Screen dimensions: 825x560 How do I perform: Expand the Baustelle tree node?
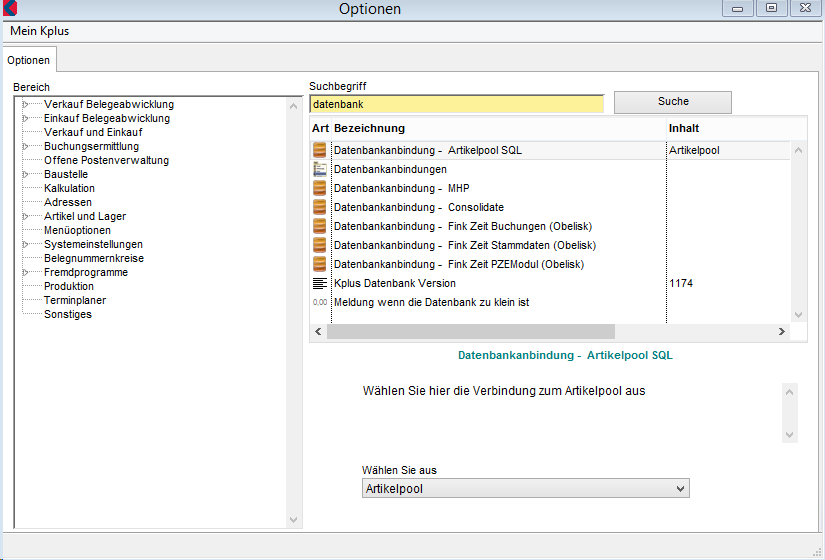25,174
